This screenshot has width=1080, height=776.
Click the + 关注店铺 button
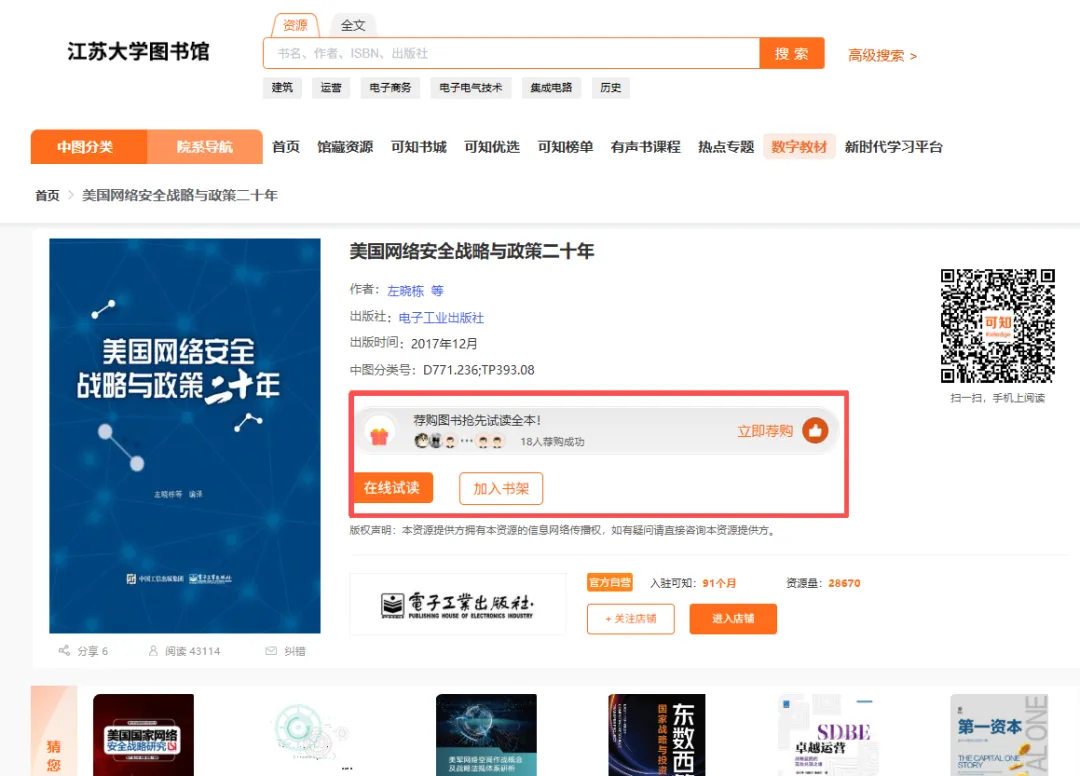pyautogui.click(x=630, y=618)
